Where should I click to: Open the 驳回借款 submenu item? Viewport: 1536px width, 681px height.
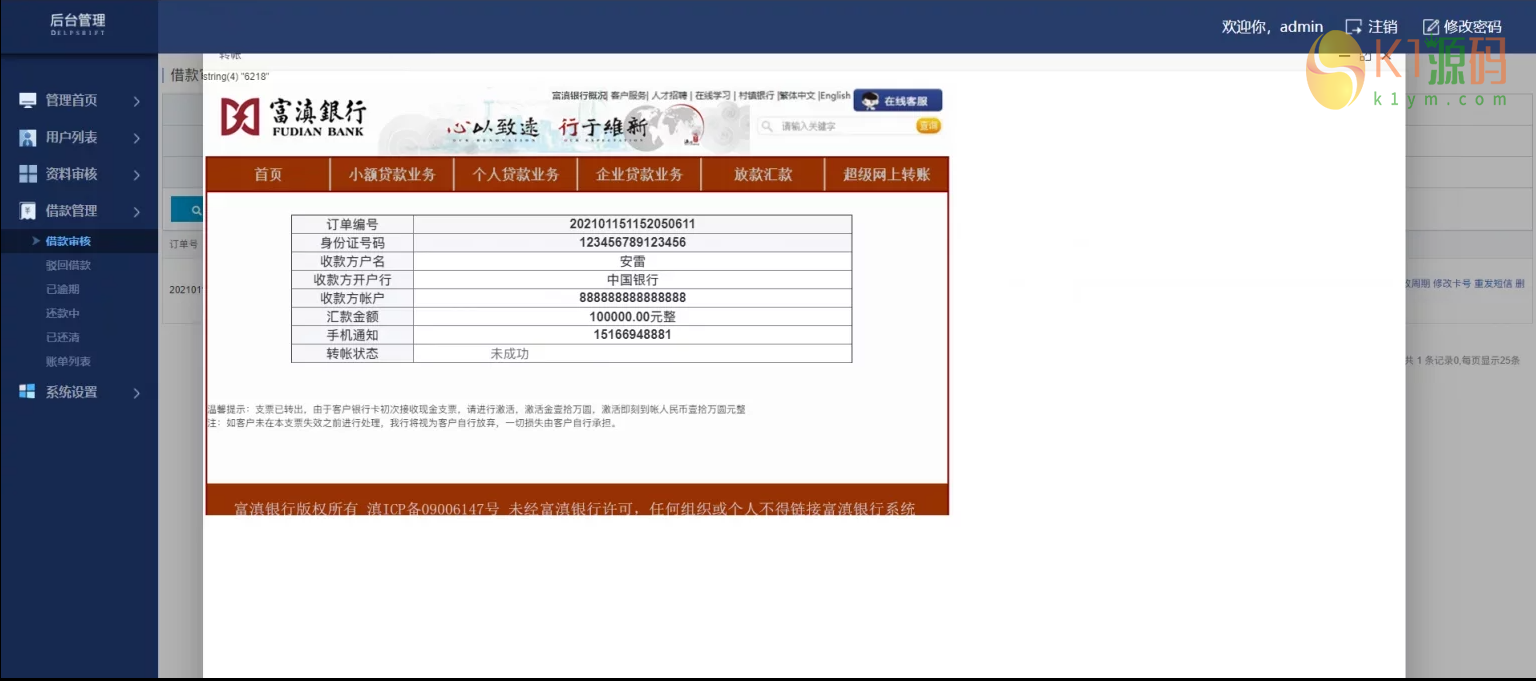coord(68,265)
